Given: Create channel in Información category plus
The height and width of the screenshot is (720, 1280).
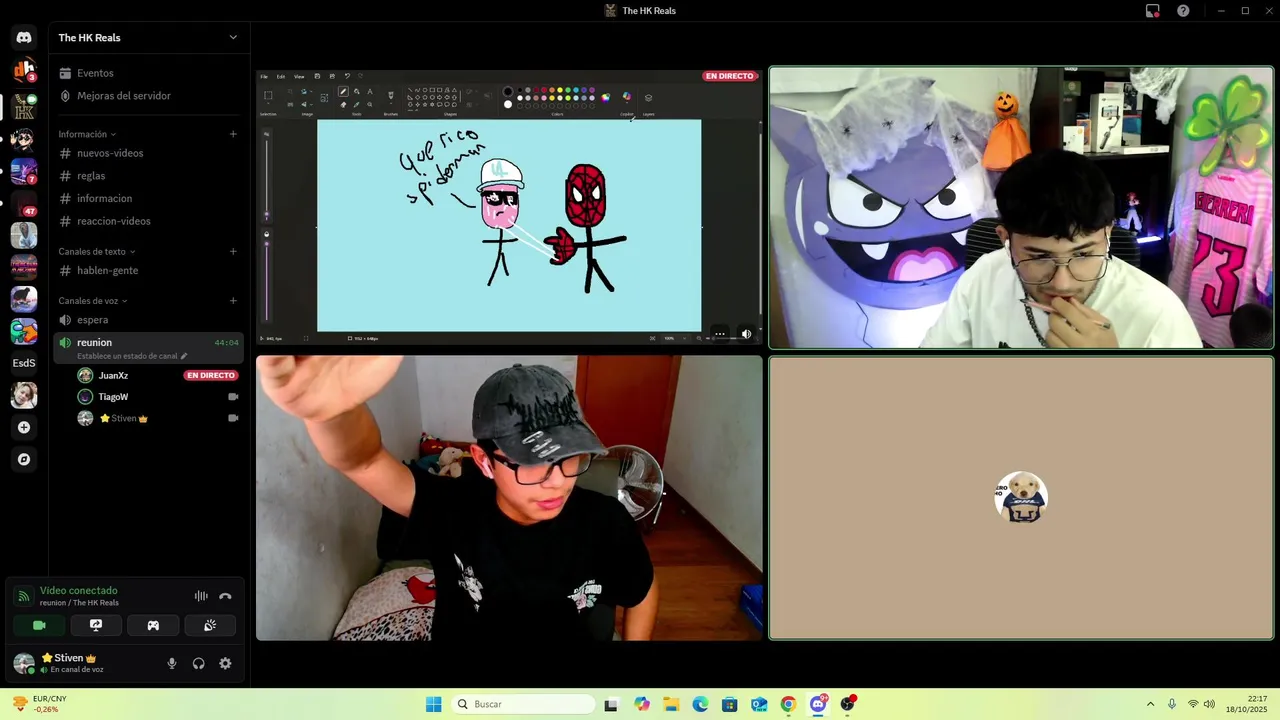Looking at the screenshot, I should pos(233,134).
